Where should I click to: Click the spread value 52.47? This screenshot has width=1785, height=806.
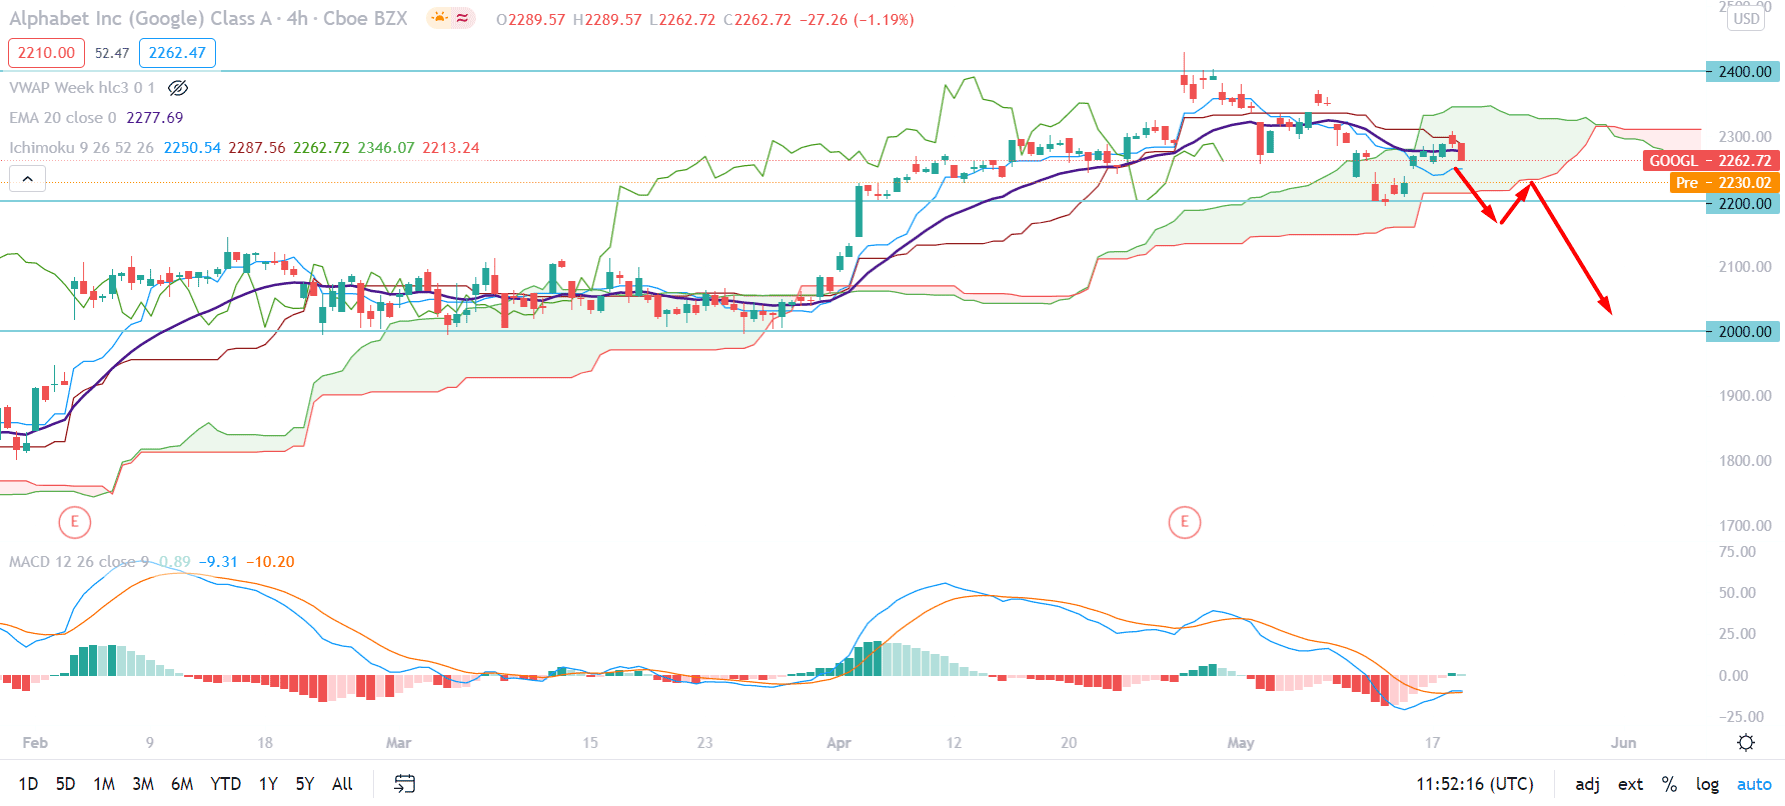[112, 53]
